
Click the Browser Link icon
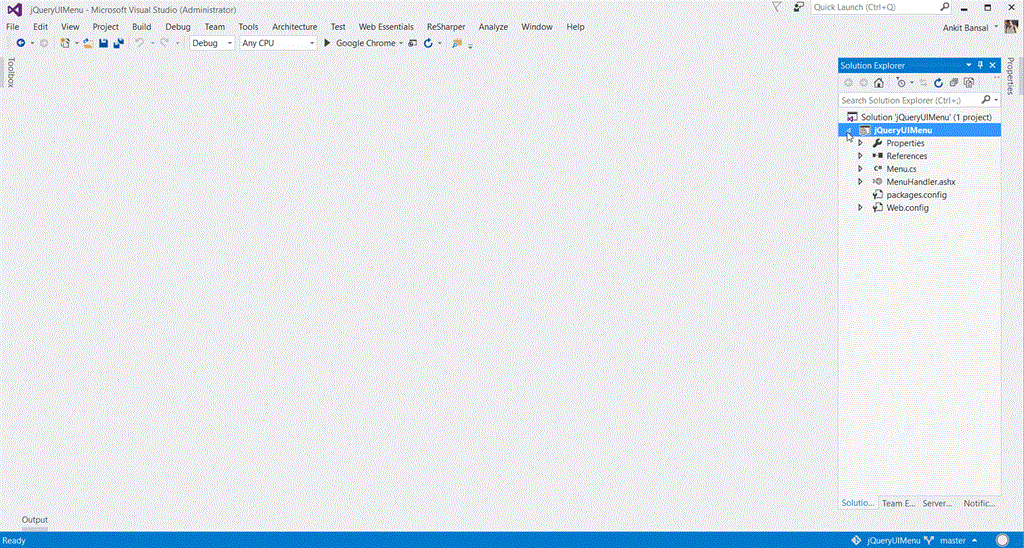tap(412, 43)
